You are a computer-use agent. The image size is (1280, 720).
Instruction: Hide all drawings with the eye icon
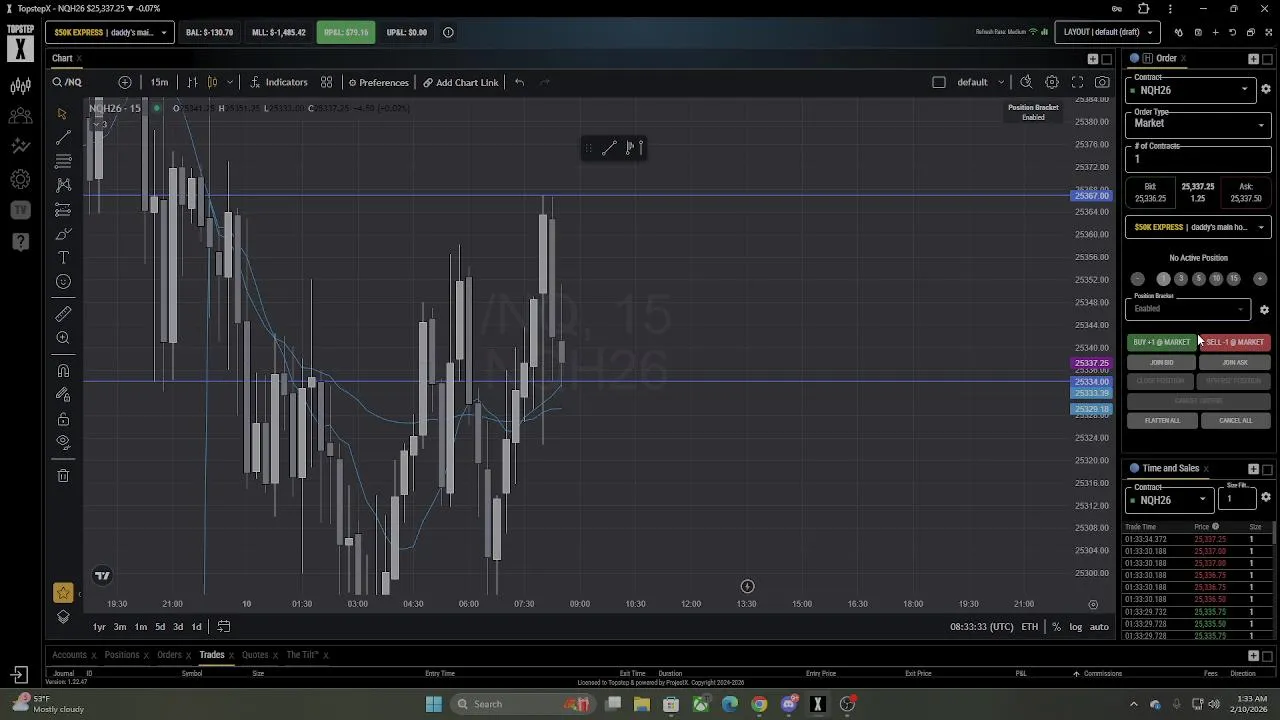(x=63, y=442)
